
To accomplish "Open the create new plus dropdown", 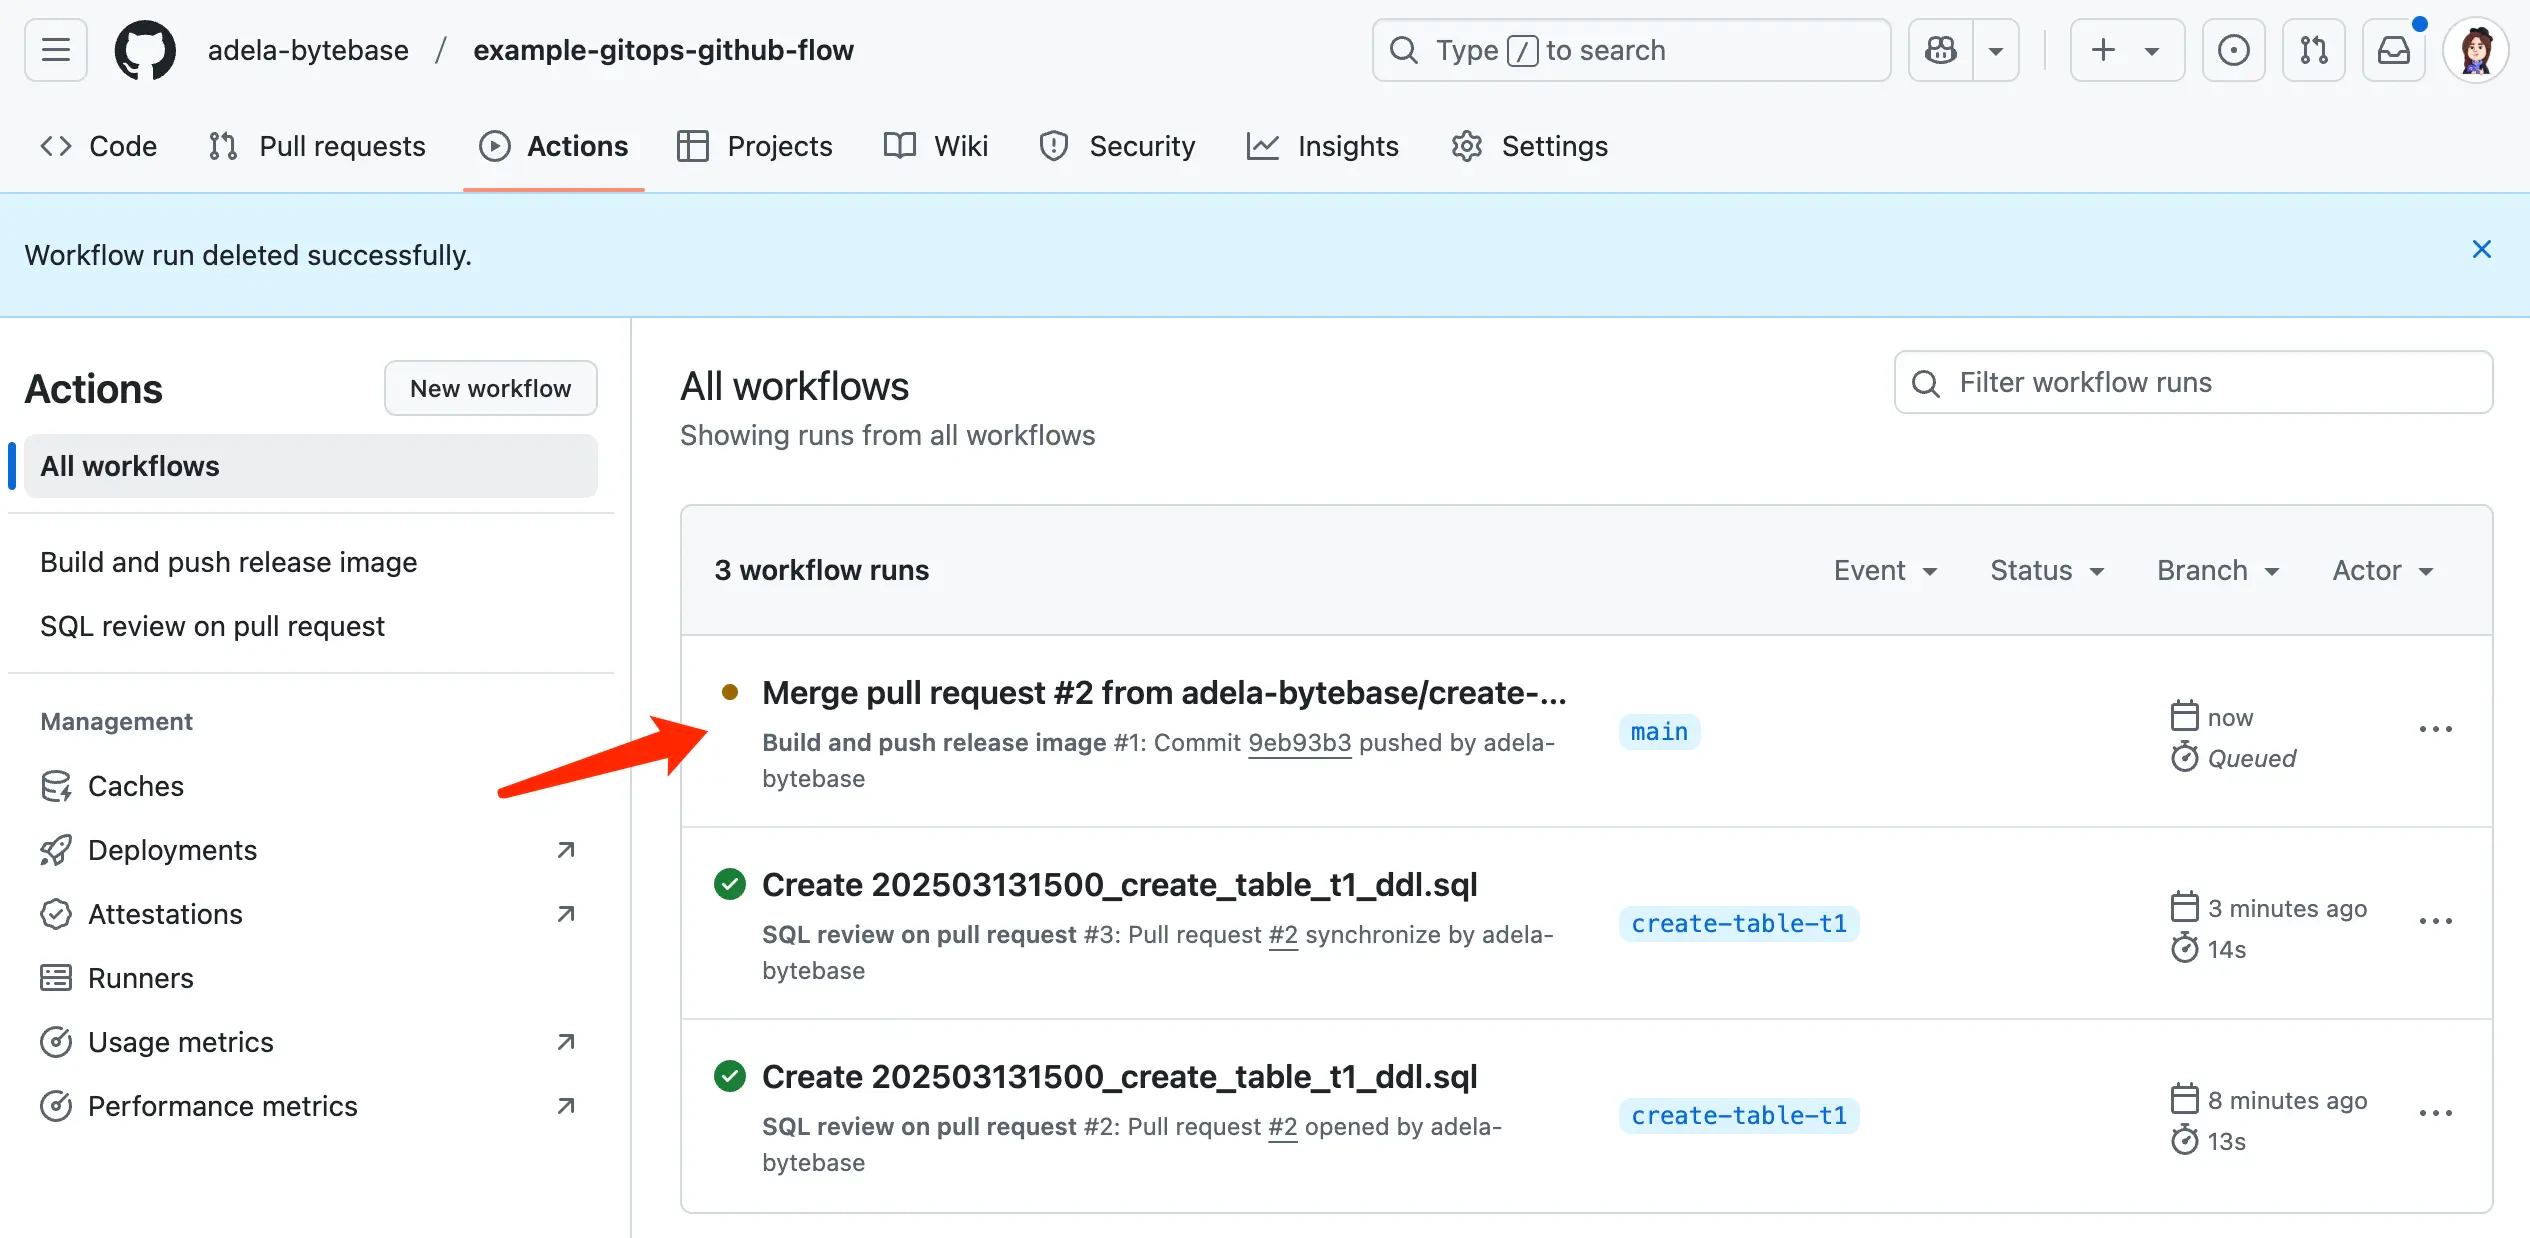I will tap(2126, 50).
